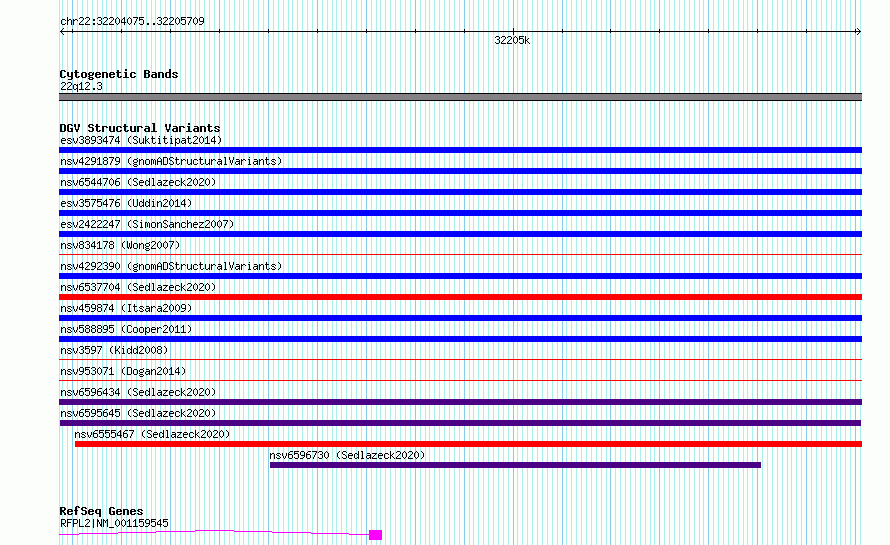The image size is (890, 545).
Task: Click the red bar under nsv6555467
Action: [468, 444]
